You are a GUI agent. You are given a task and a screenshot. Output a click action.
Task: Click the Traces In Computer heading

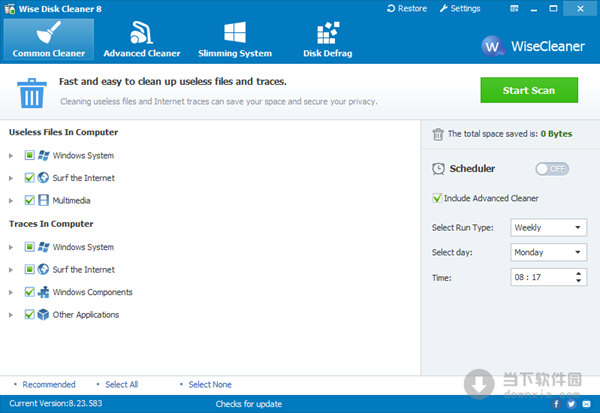tap(51, 224)
